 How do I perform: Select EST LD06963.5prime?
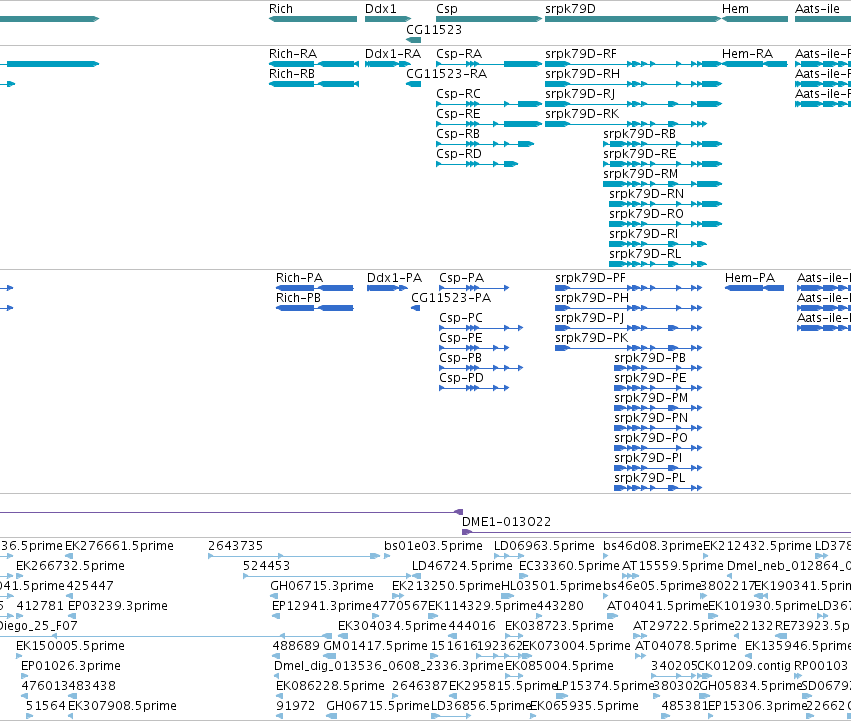[x=544, y=546]
